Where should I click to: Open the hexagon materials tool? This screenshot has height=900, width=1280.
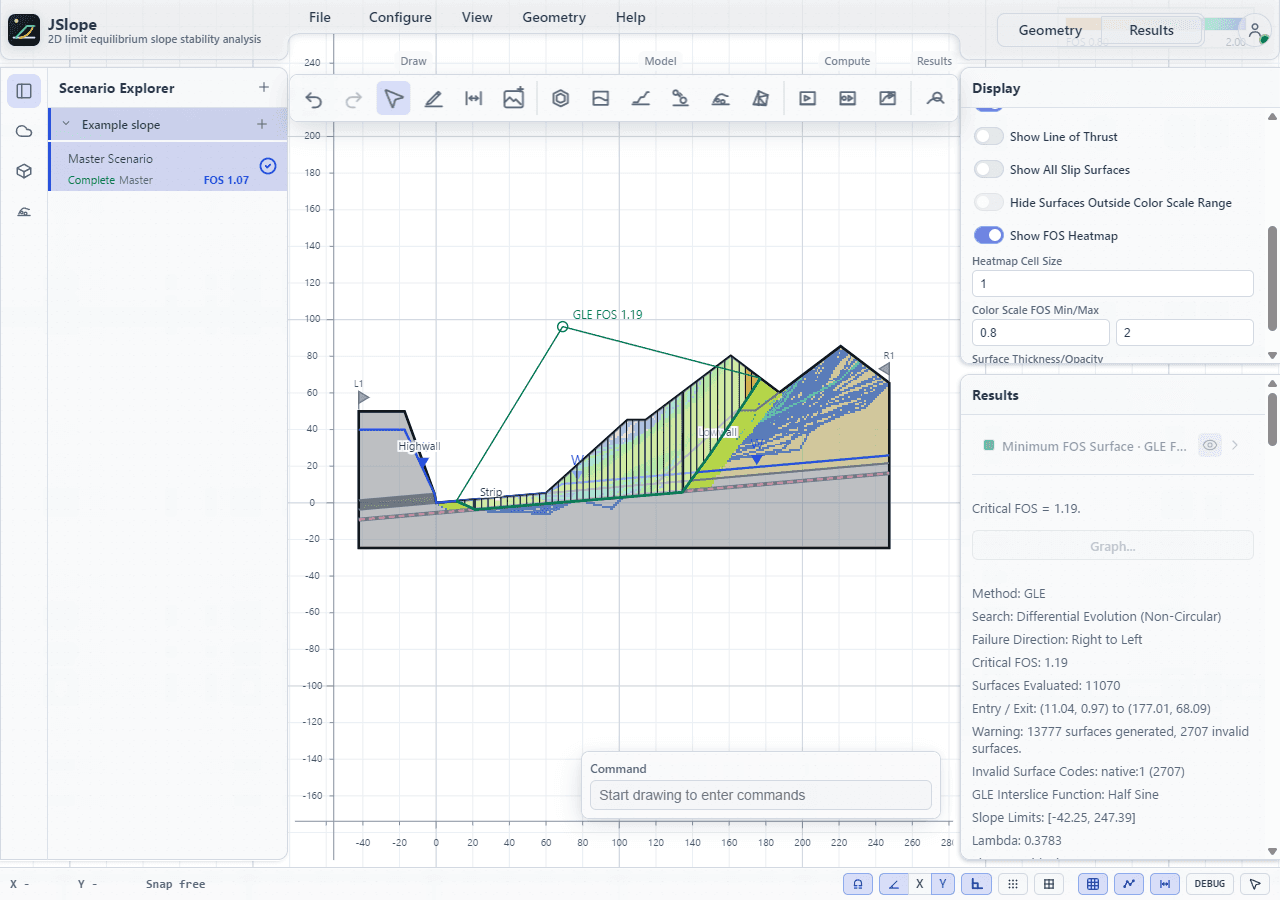(561, 99)
